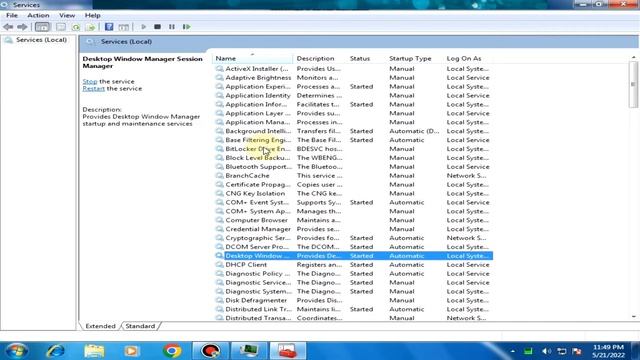Click the Export List toolbar icon
This screenshot has height=360, width=640.
91,27
